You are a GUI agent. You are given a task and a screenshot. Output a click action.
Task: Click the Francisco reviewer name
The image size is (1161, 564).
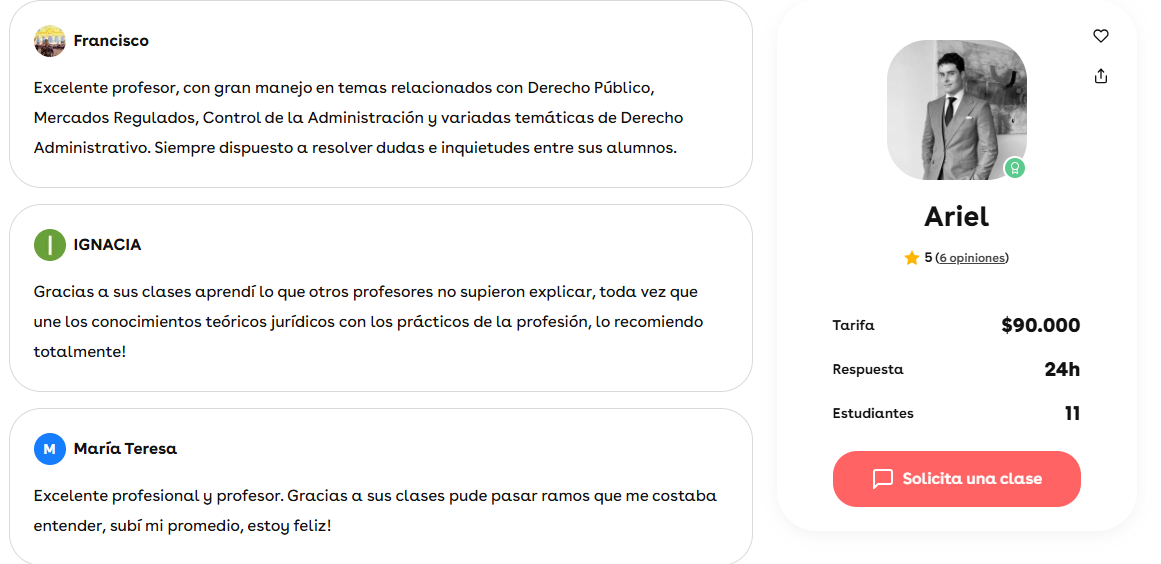click(x=111, y=41)
